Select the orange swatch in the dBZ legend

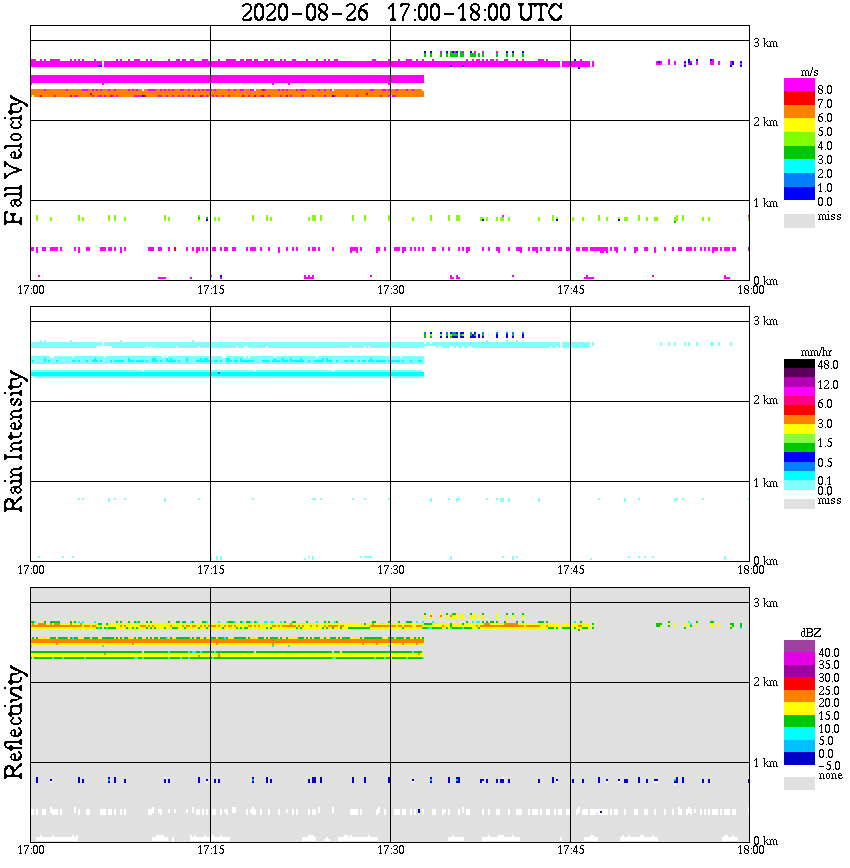(x=799, y=696)
